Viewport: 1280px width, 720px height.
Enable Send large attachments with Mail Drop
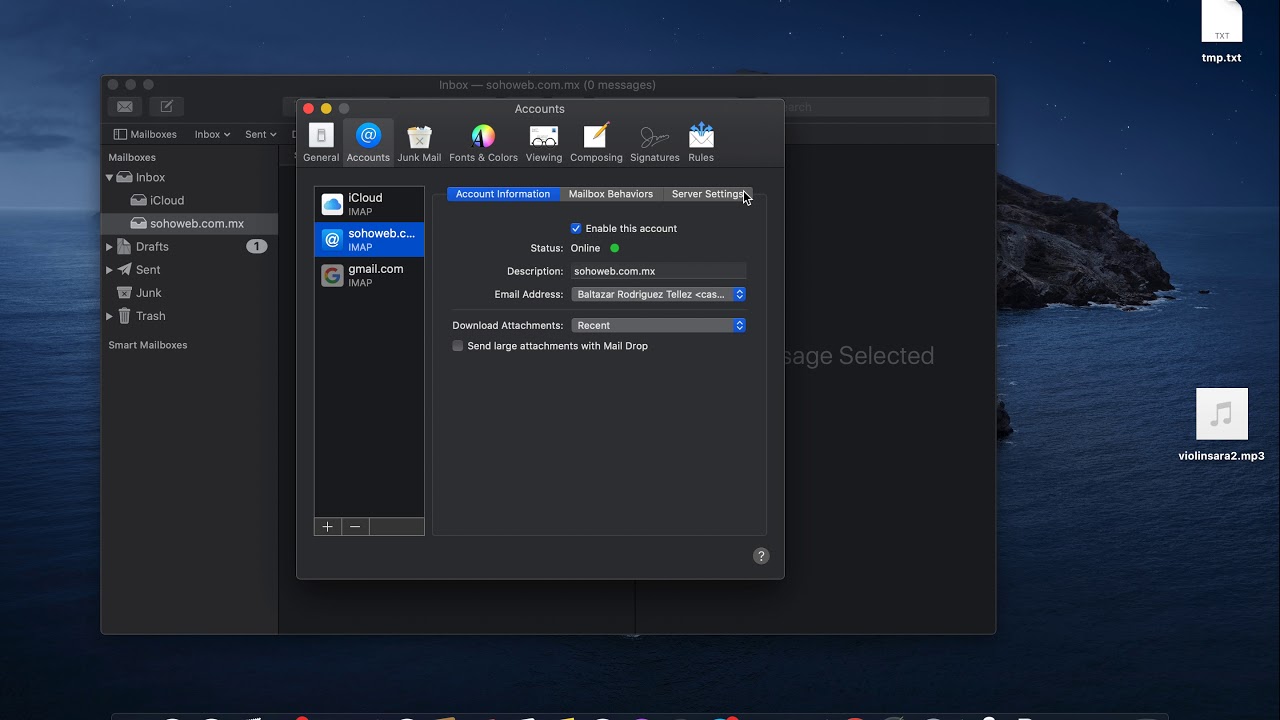(x=458, y=346)
